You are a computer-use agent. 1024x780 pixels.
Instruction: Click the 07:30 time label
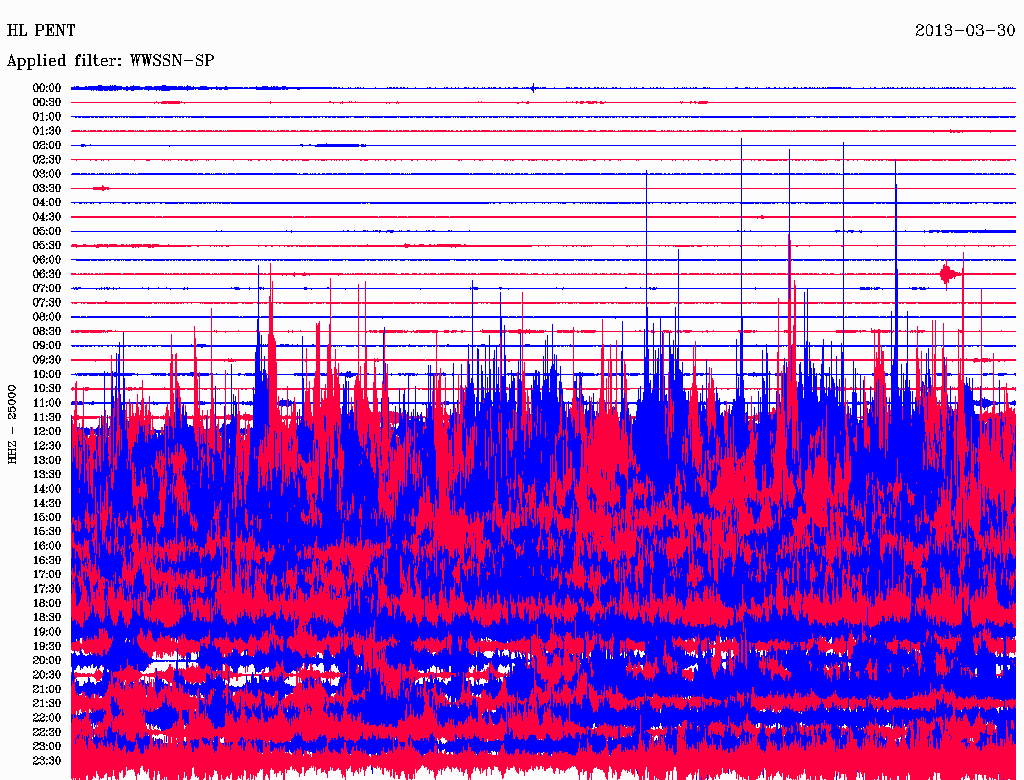click(x=46, y=302)
